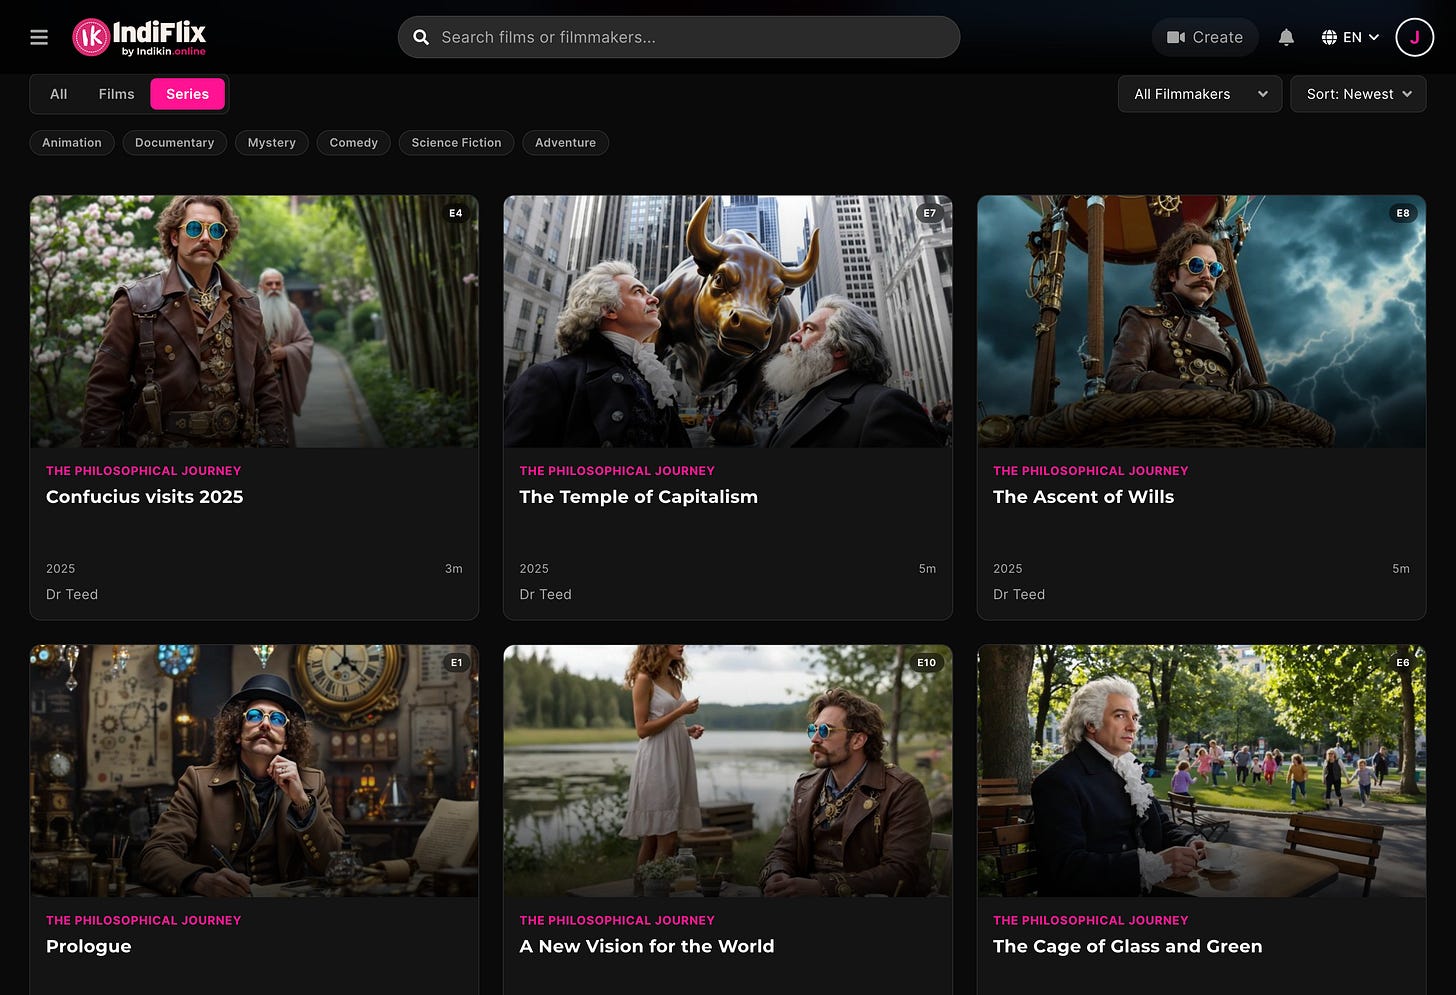Screen dimensions: 1456x995
Task: Filter by Documentary genre
Action: click(x=175, y=143)
